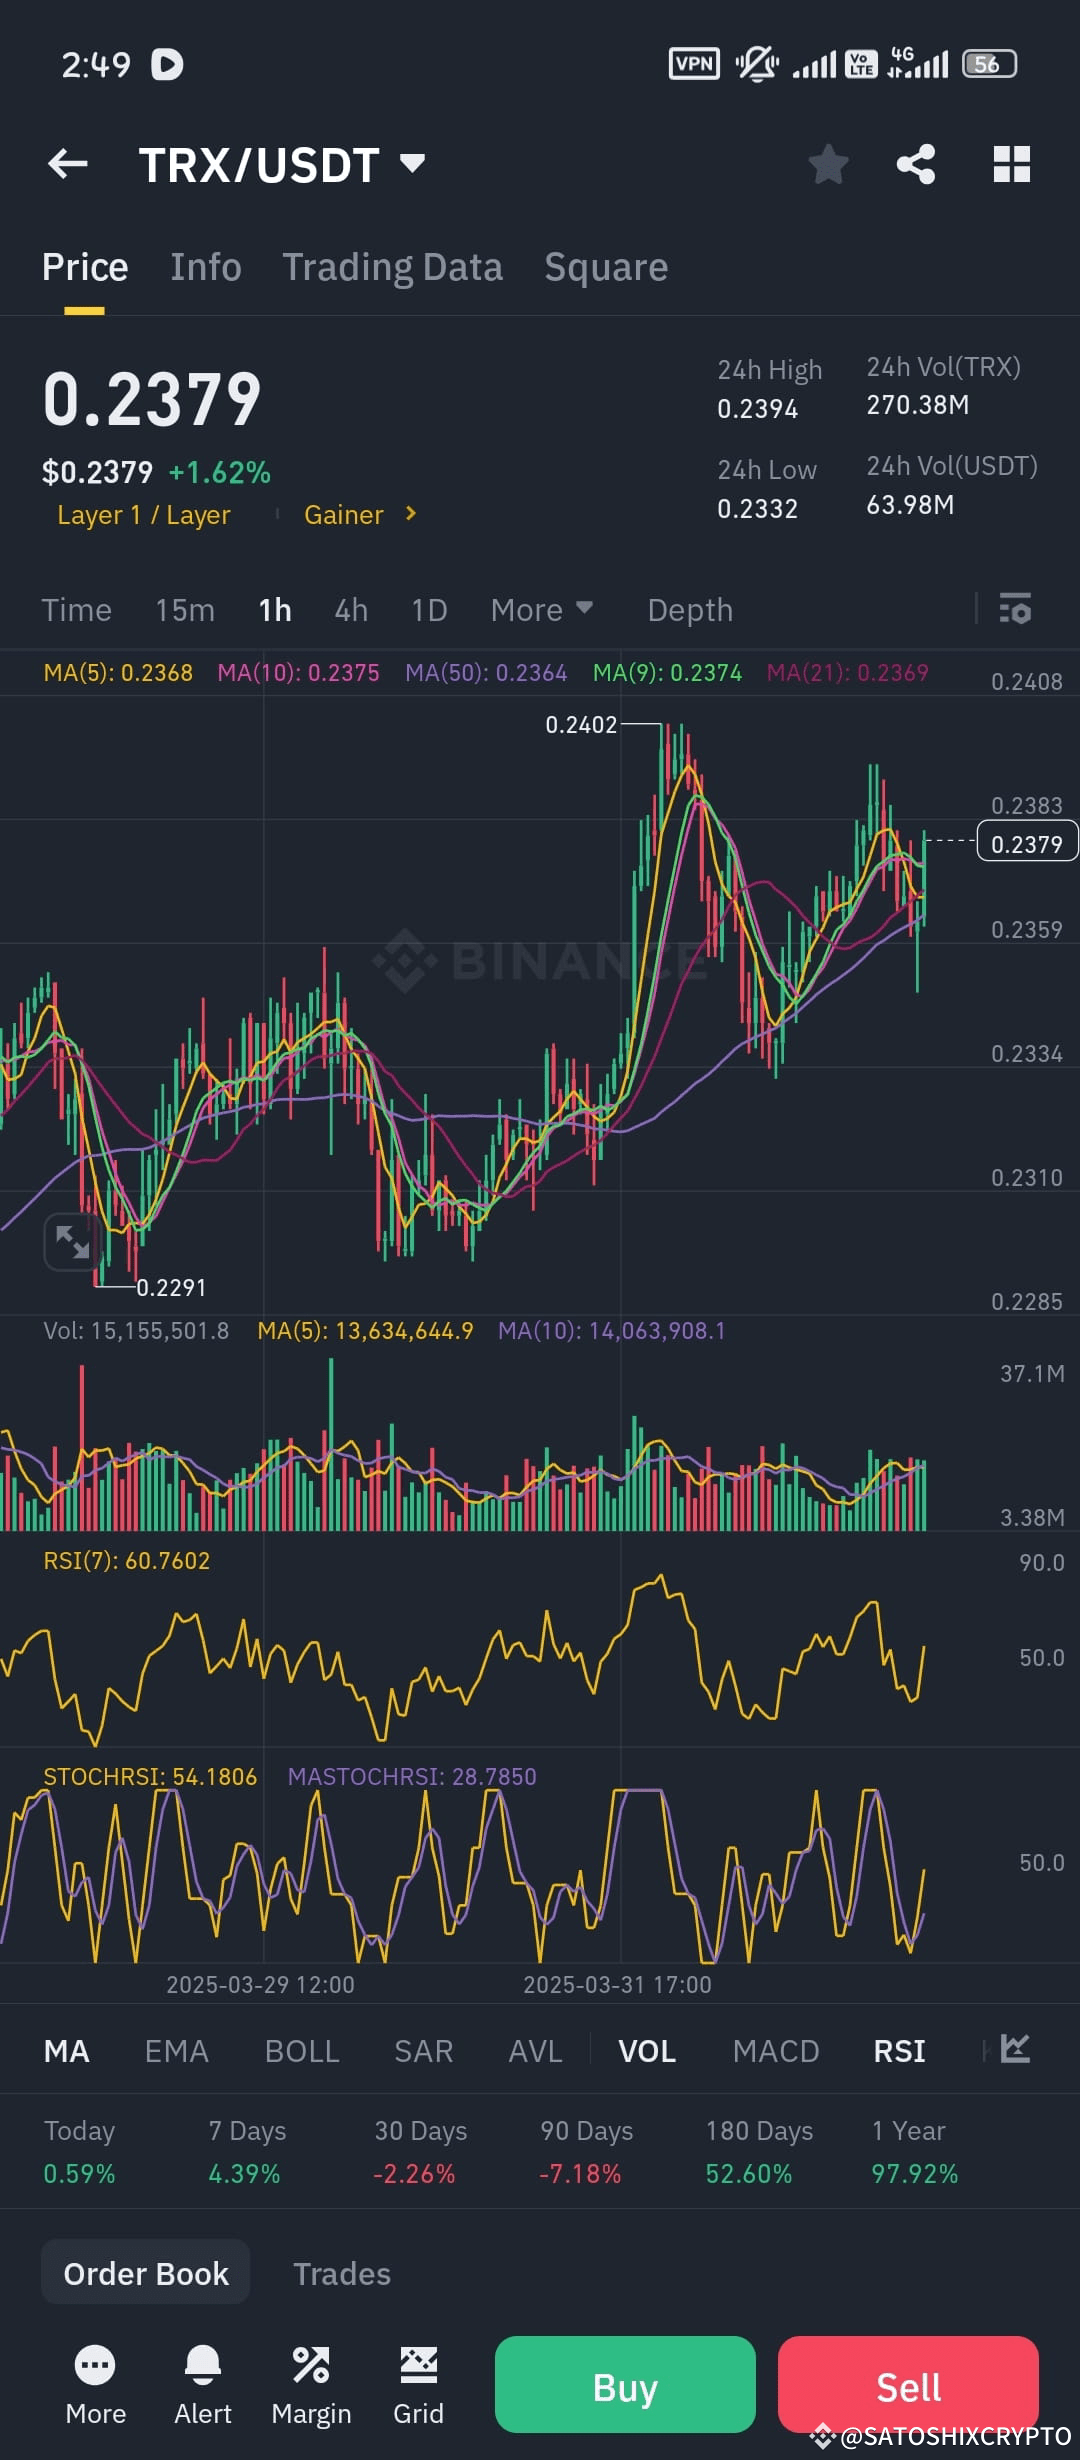Tap the MA(10): 0.2375 legend
The height and width of the screenshot is (2460, 1080).
click(299, 673)
